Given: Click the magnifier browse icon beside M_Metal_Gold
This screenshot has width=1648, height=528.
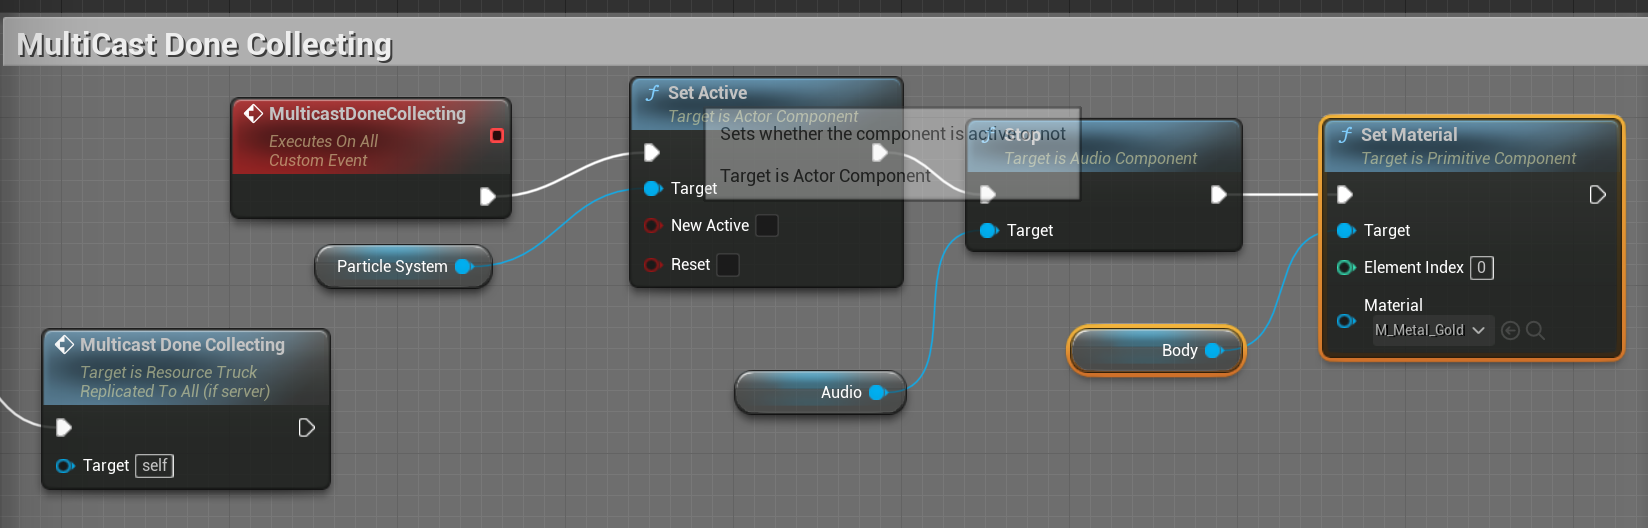Looking at the screenshot, I should tap(1536, 330).
